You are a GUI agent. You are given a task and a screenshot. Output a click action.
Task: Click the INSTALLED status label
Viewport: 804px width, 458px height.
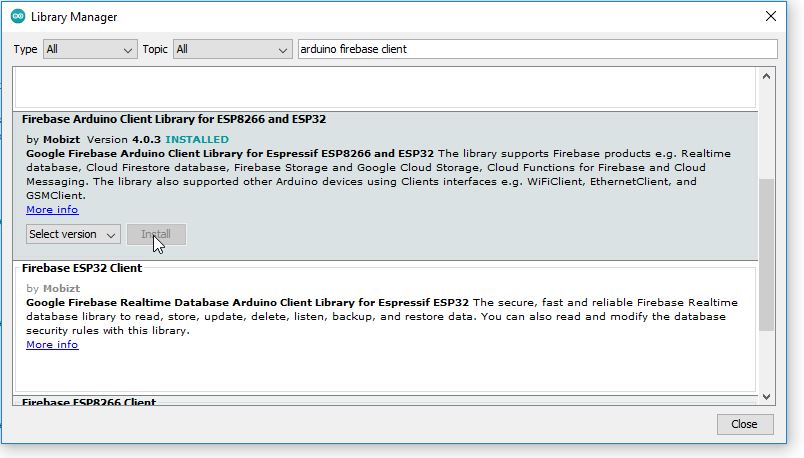tap(197, 140)
